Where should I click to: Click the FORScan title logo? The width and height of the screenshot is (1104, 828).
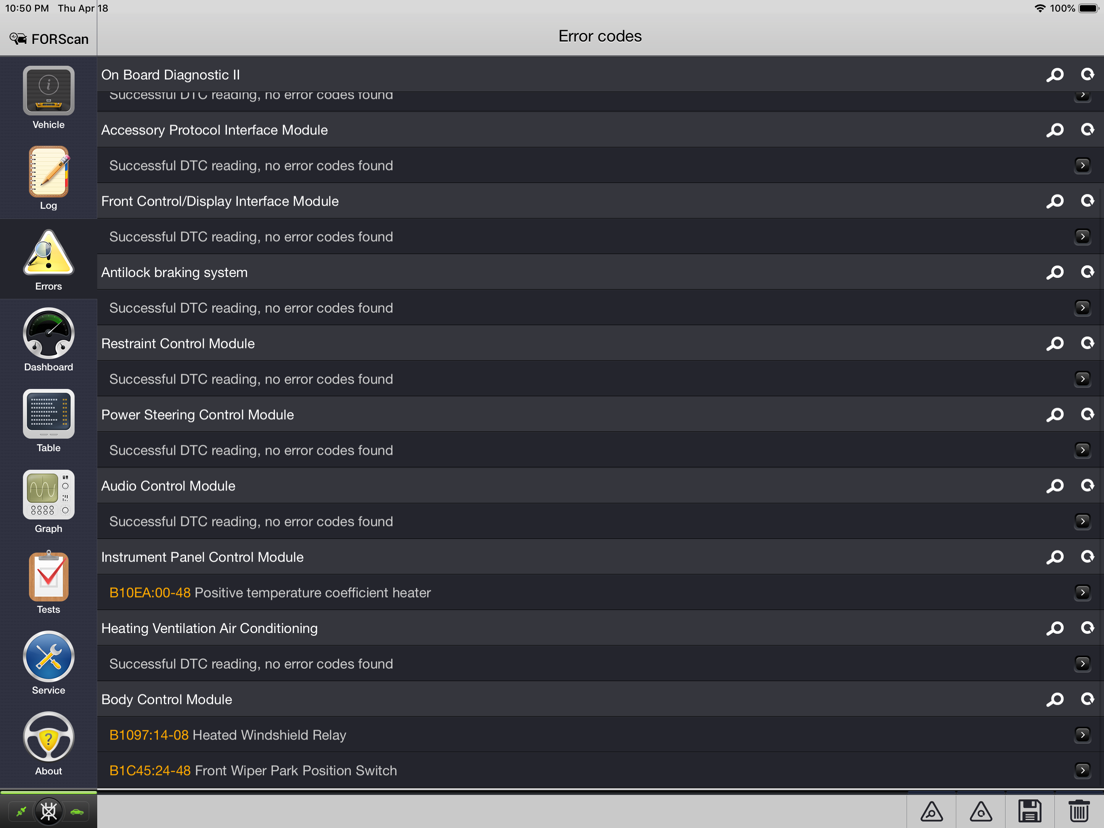click(49, 39)
